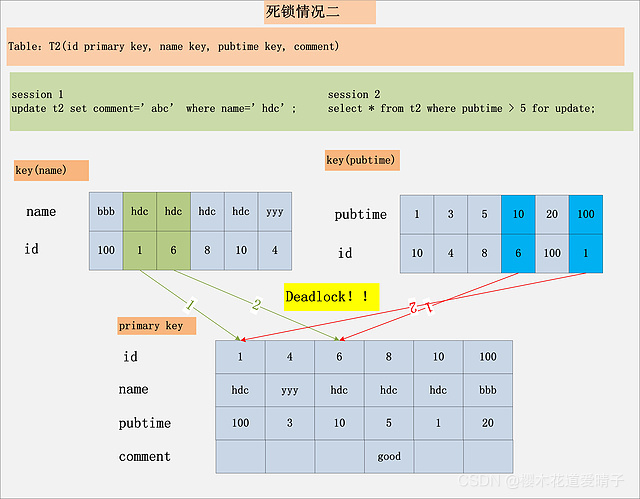
Task: Select the bbb cell in name index
Action: (x=105, y=212)
